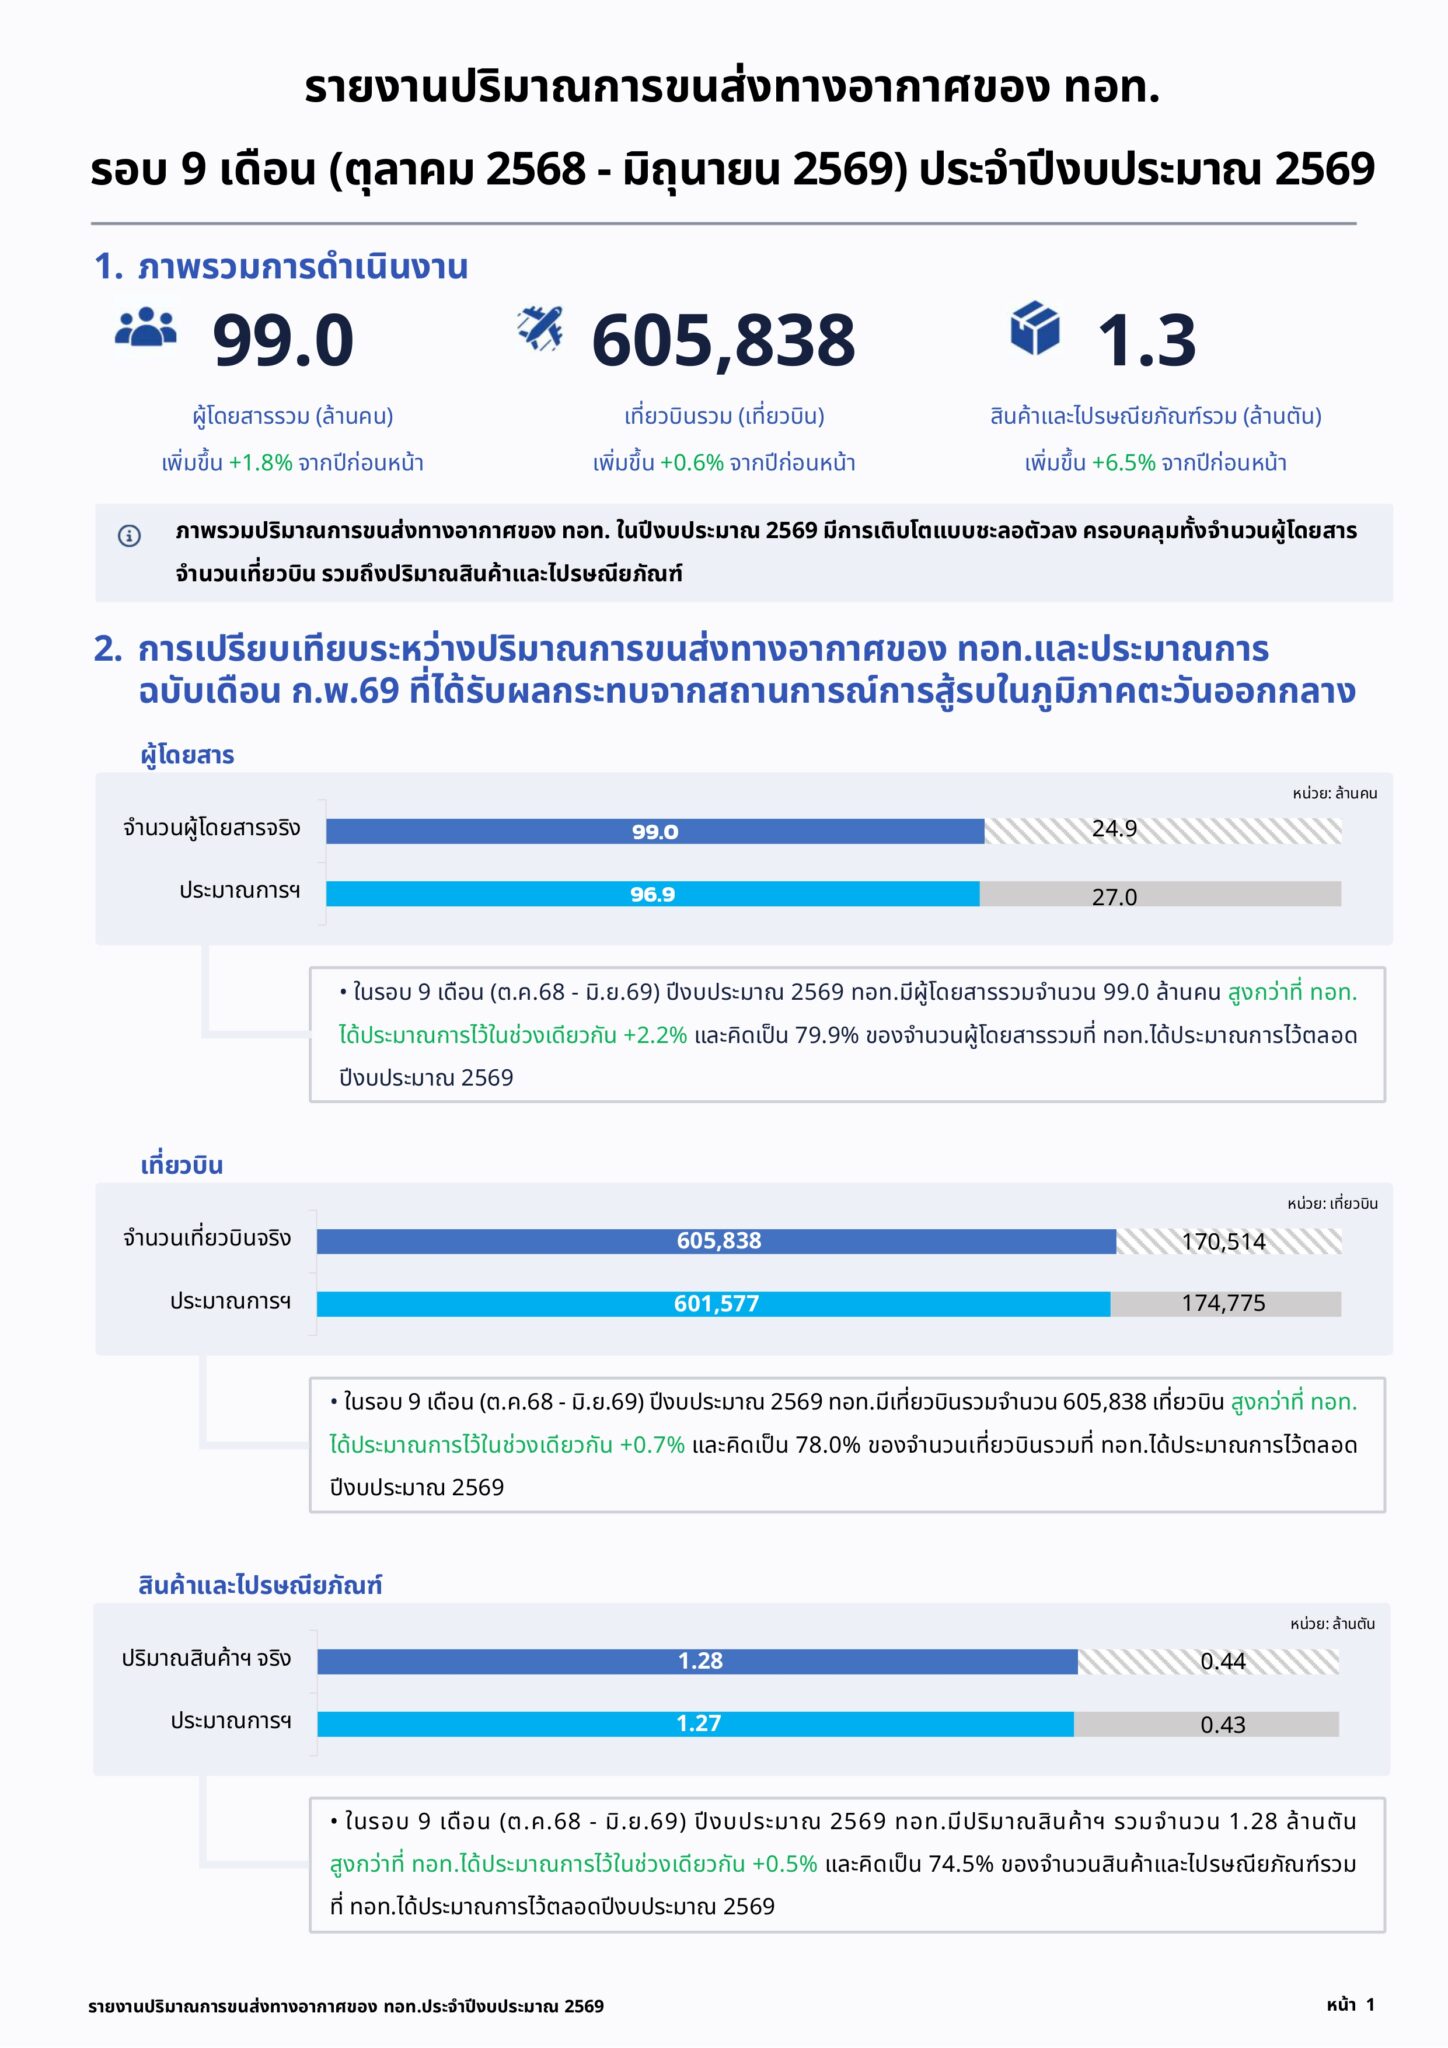1448x2048 pixels.
Task: Click the hatched 24.9 remaining passengers segment
Action: (1163, 831)
